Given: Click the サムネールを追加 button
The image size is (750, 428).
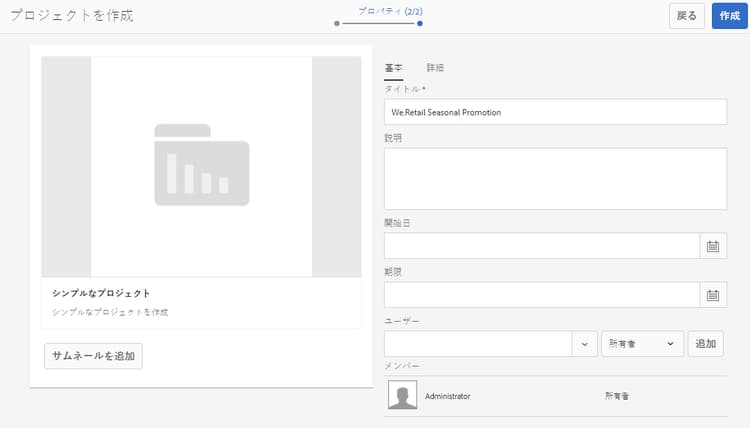Looking at the screenshot, I should pyautogui.click(x=93, y=356).
